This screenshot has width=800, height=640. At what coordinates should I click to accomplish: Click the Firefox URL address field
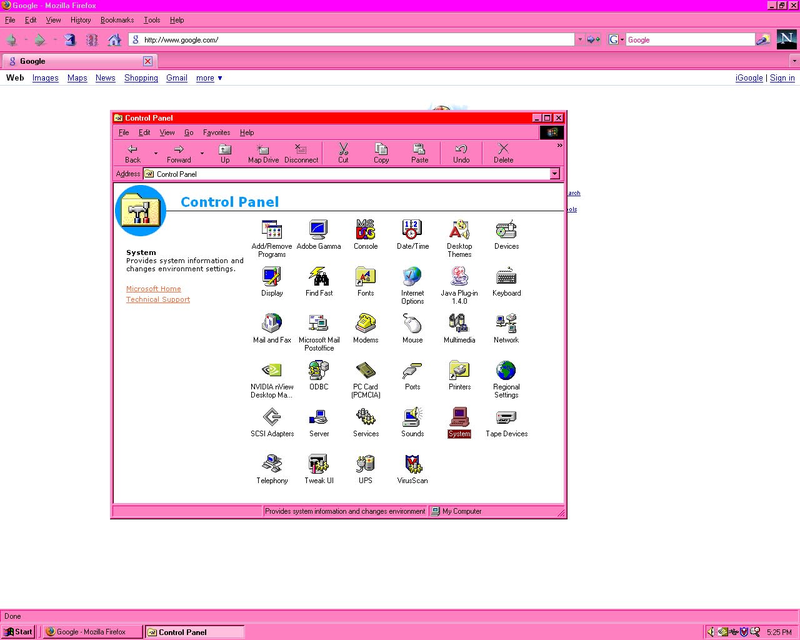pos(352,39)
